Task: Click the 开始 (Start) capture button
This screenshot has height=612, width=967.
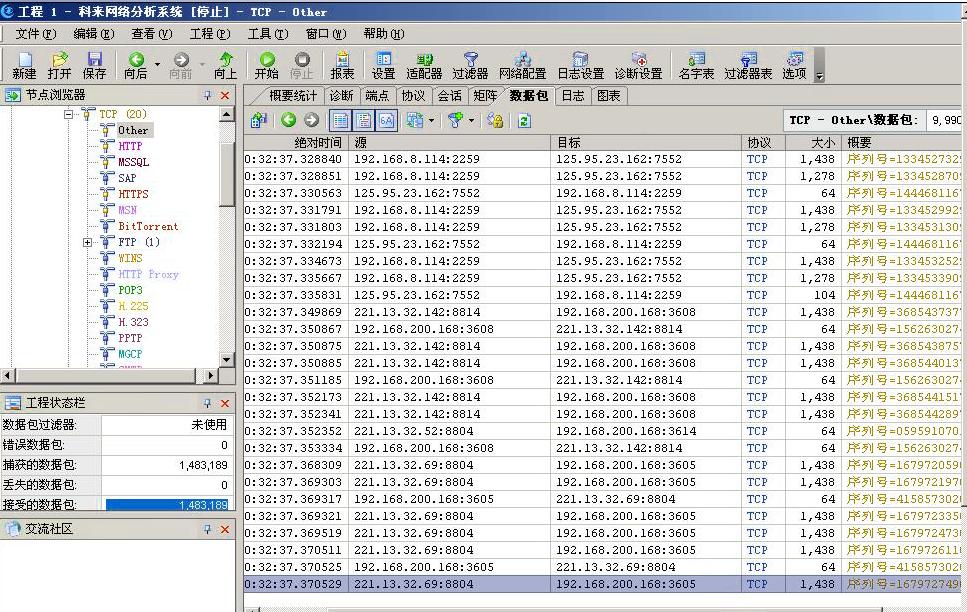Action: [x=267, y=65]
